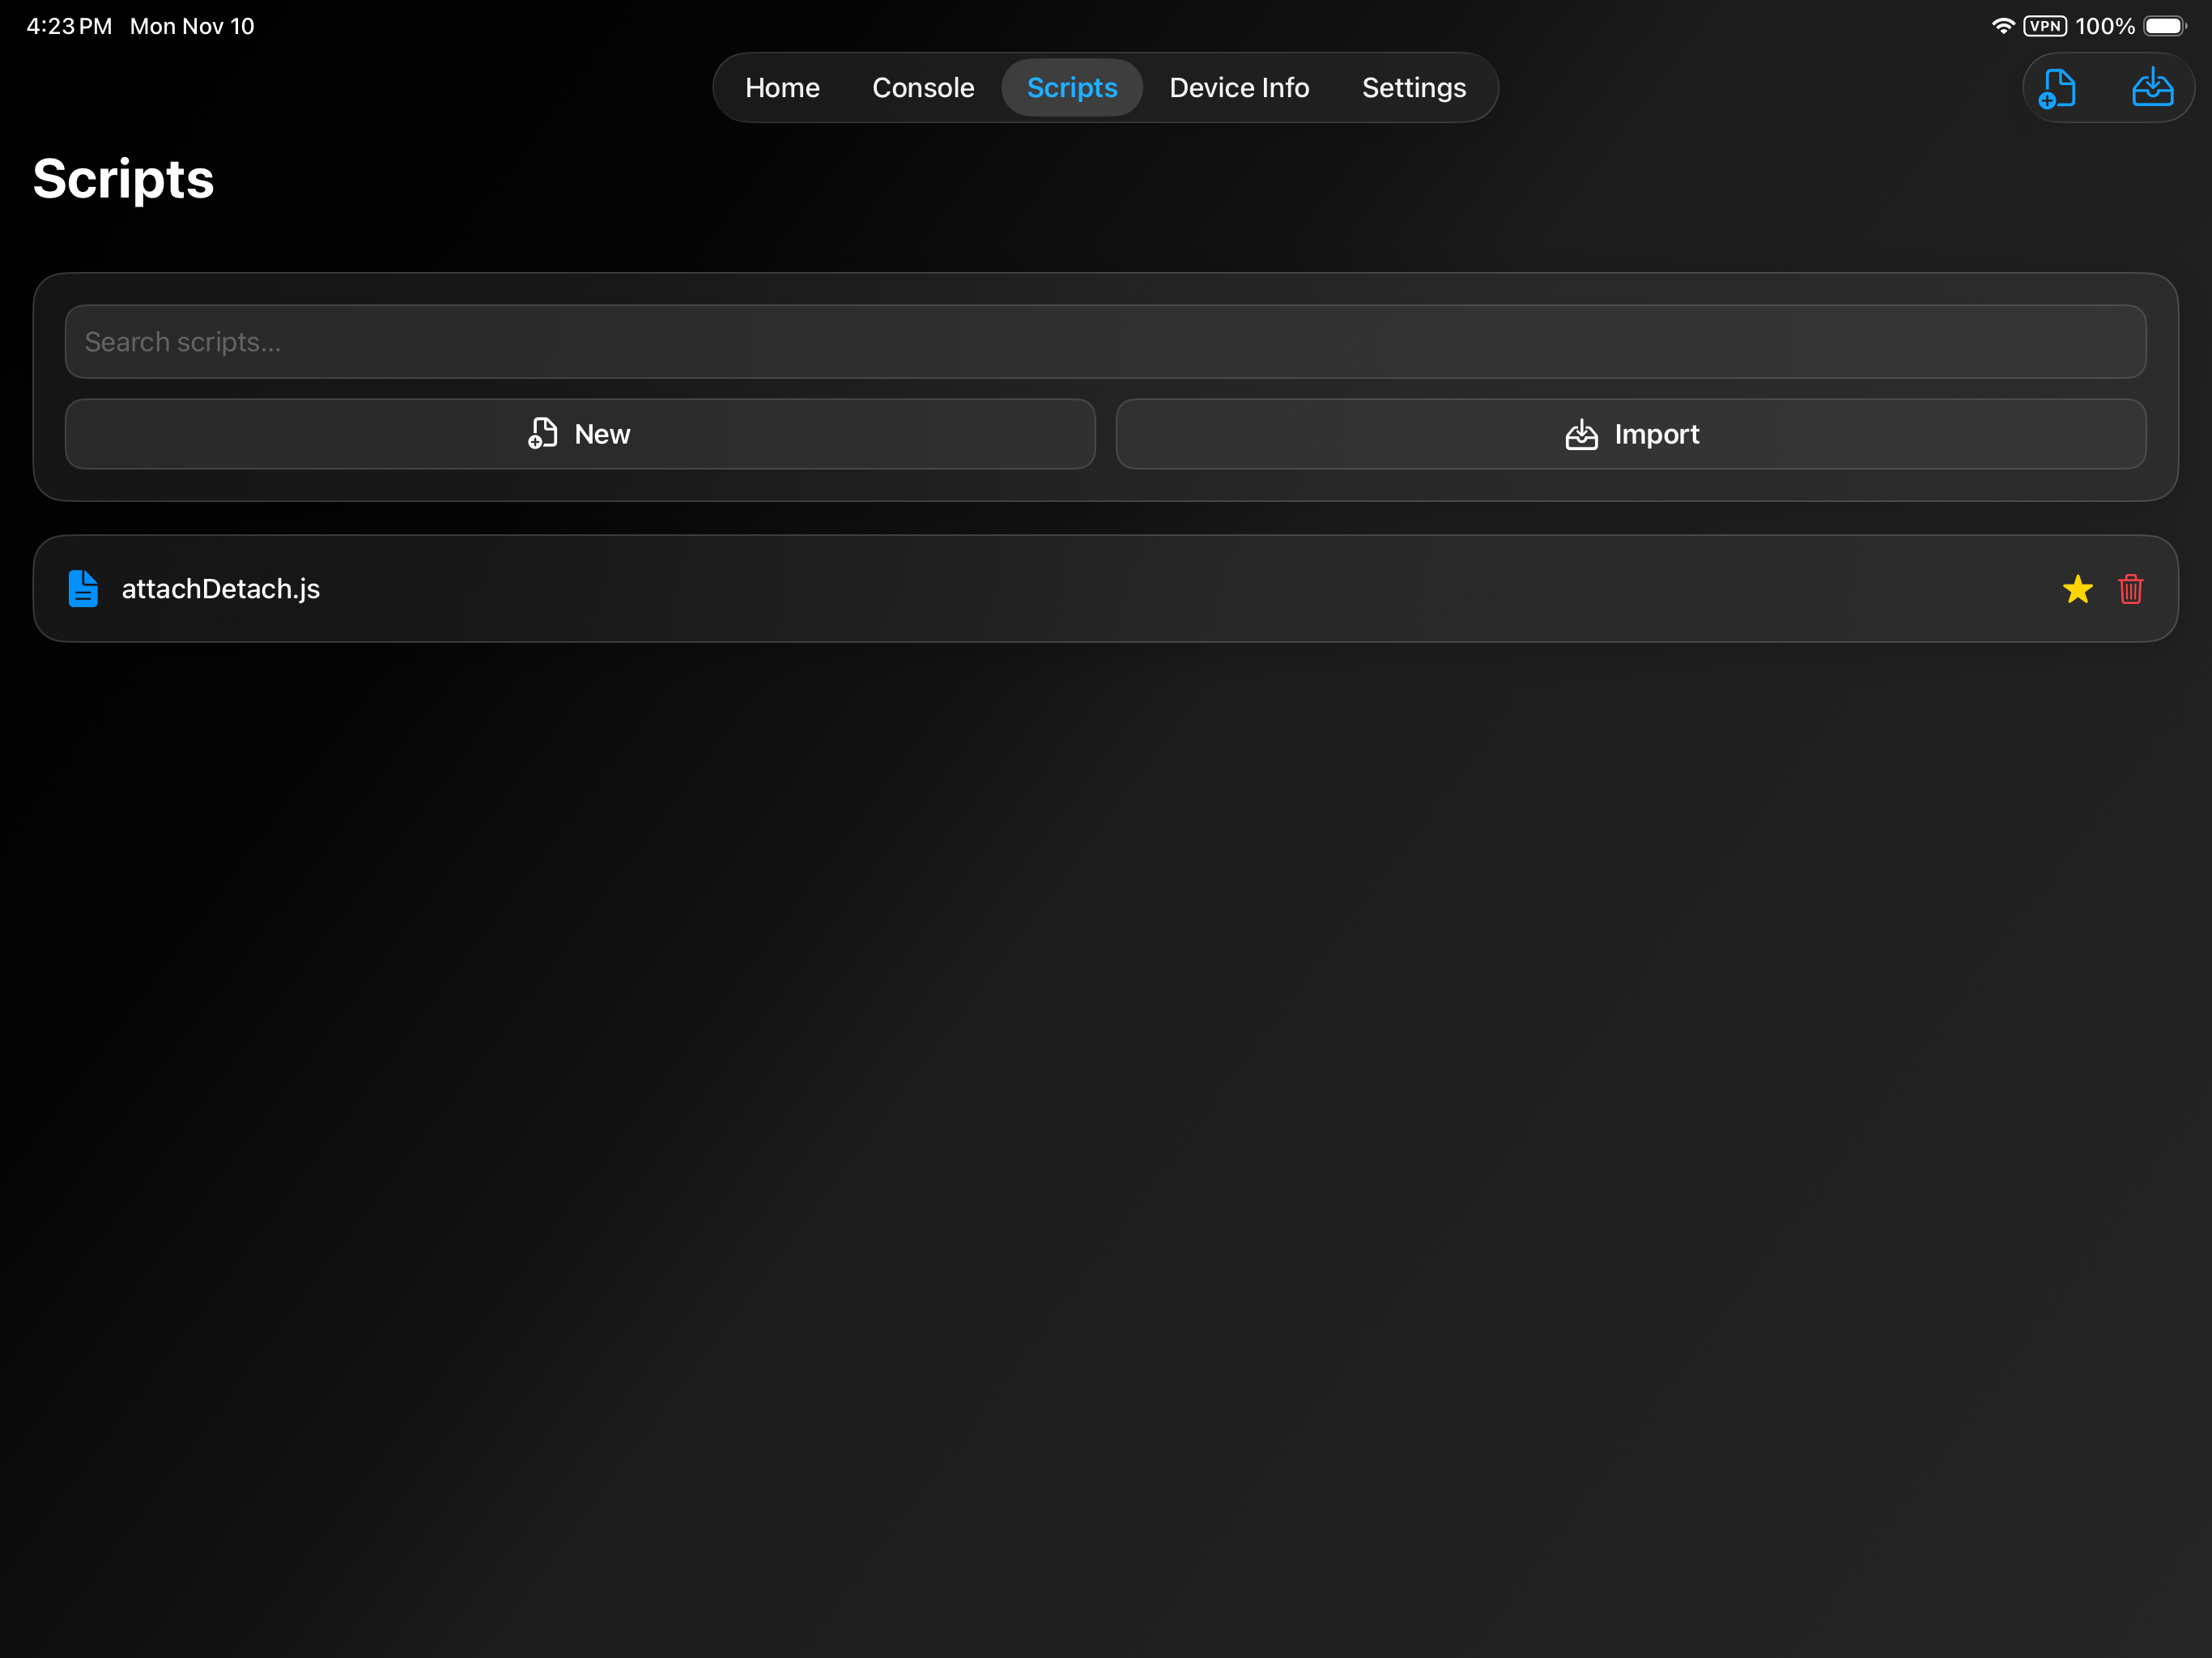Image resolution: width=2212 pixels, height=1658 pixels.
Task: Tap the VPN status indicator
Action: coord(2044,26)
